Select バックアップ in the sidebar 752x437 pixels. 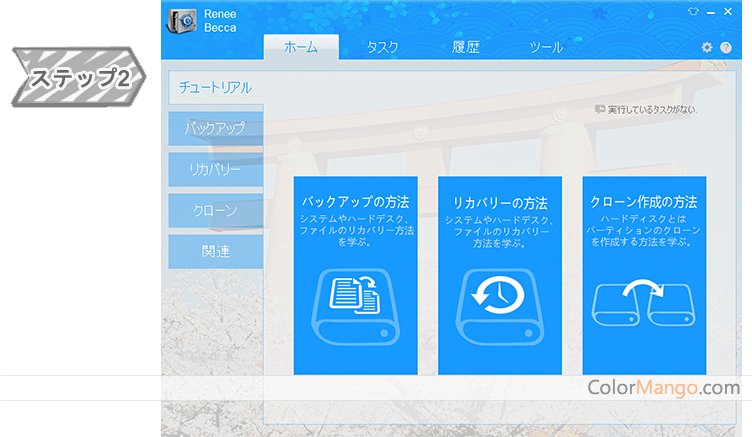pos(216,129)
